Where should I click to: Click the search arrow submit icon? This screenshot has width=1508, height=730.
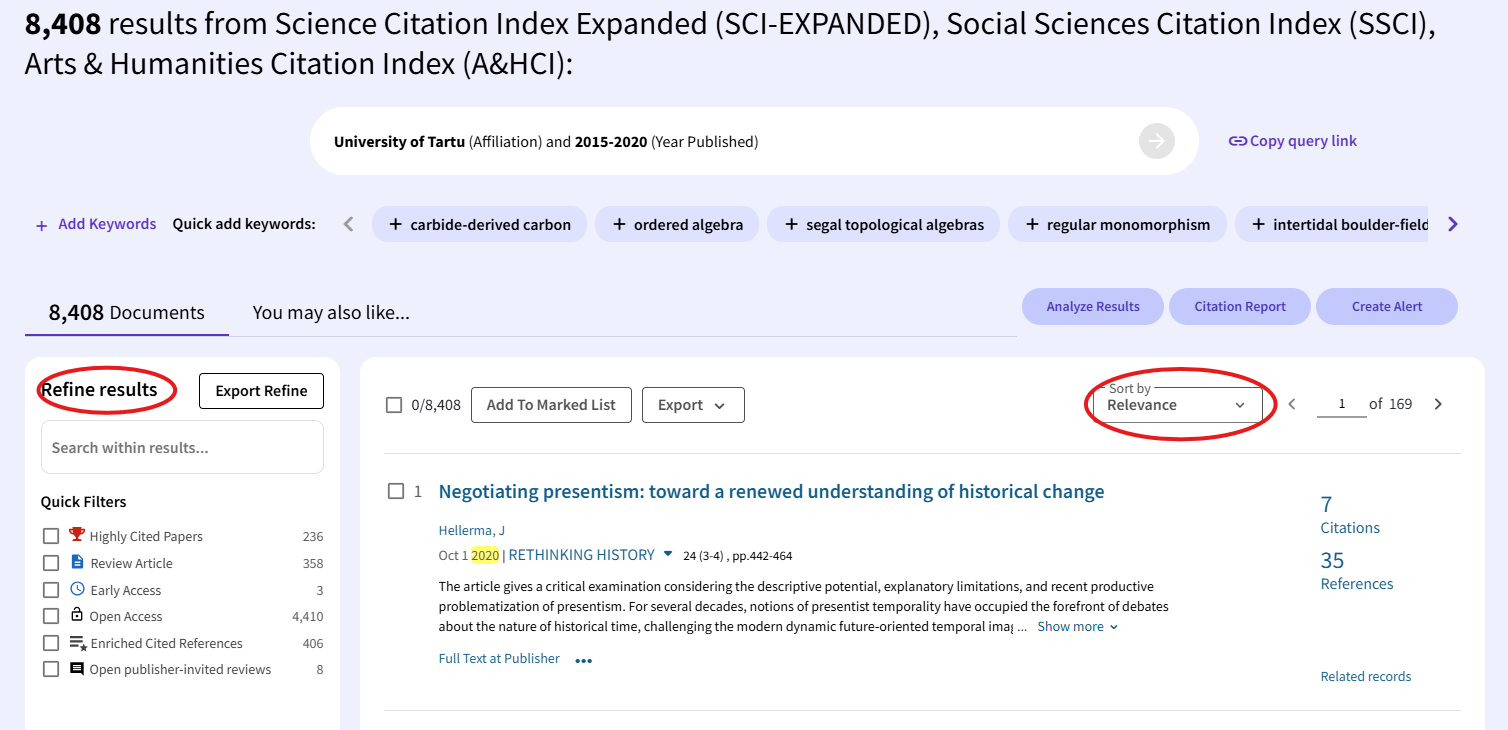pos(1156,142)
